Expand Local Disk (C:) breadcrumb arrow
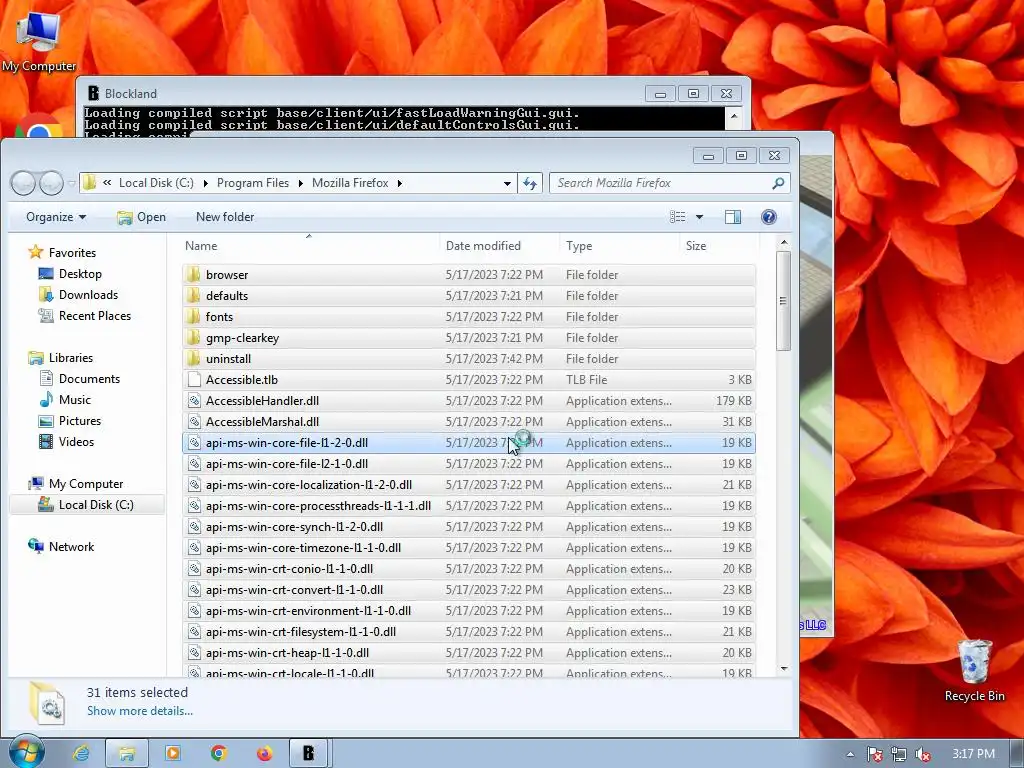The height and width of the screenshot is (768, 1024). tap(205, 184)
